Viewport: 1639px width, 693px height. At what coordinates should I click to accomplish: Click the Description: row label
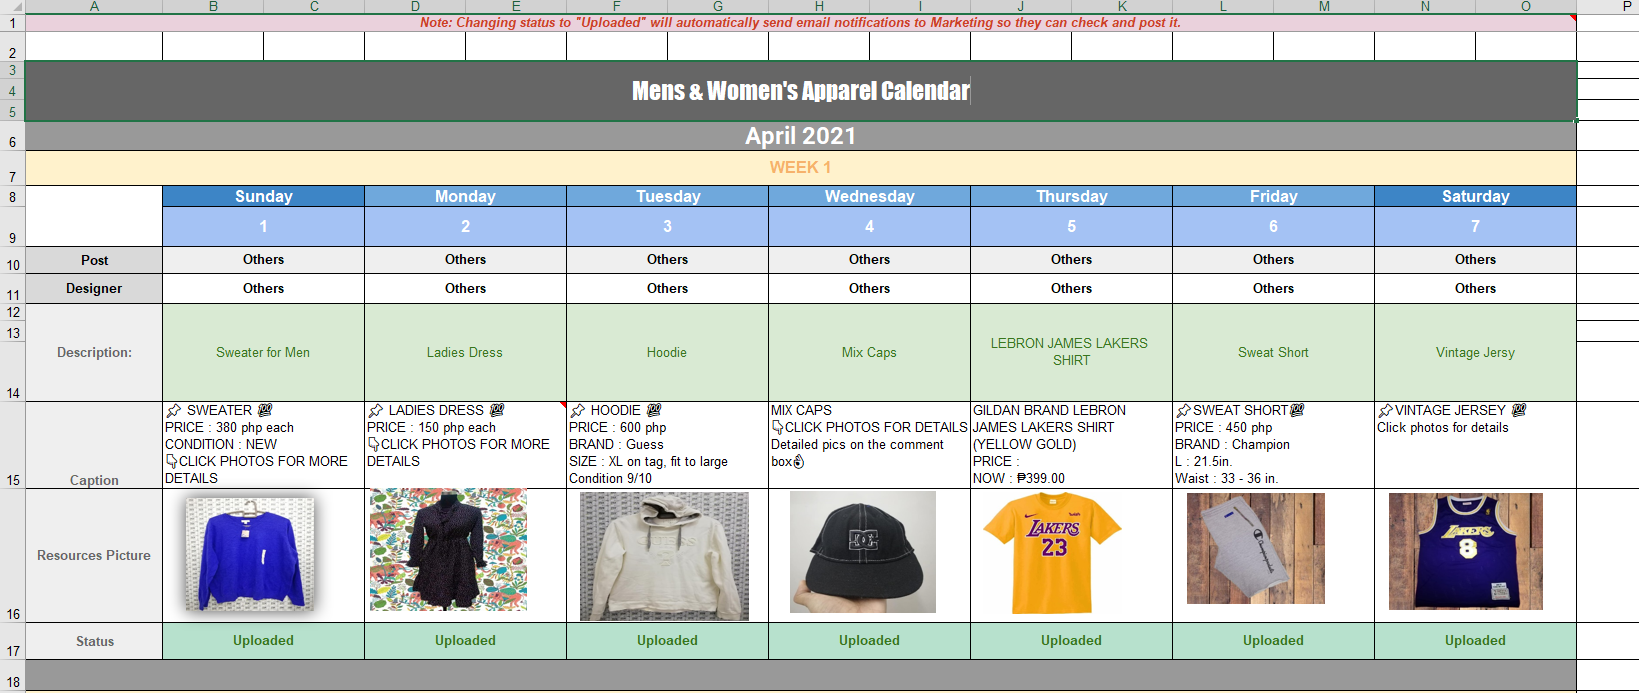pos(94,352)
